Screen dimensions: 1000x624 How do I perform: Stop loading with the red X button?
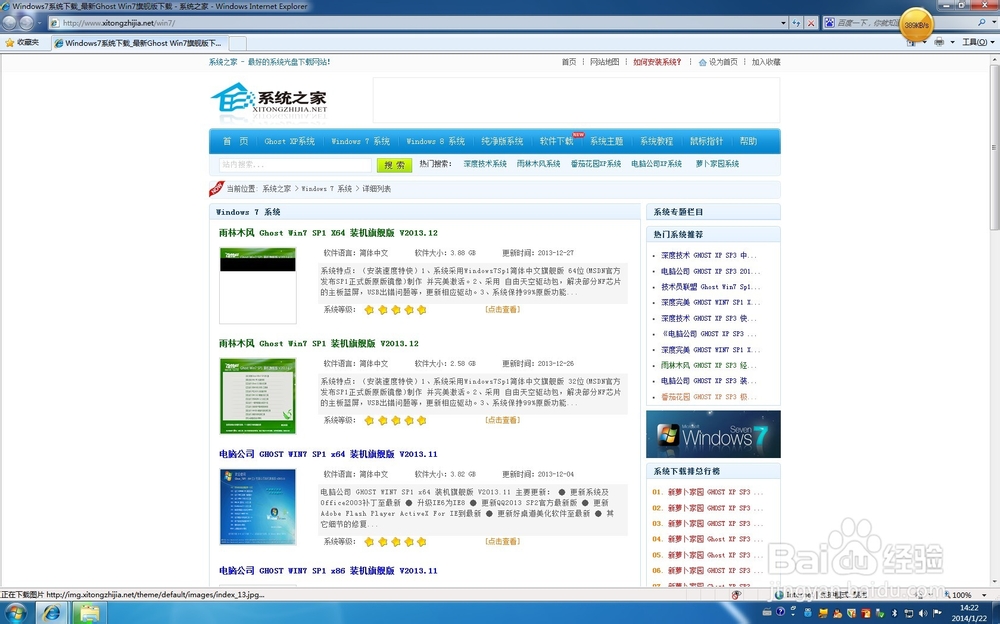(x=811, y=23)
